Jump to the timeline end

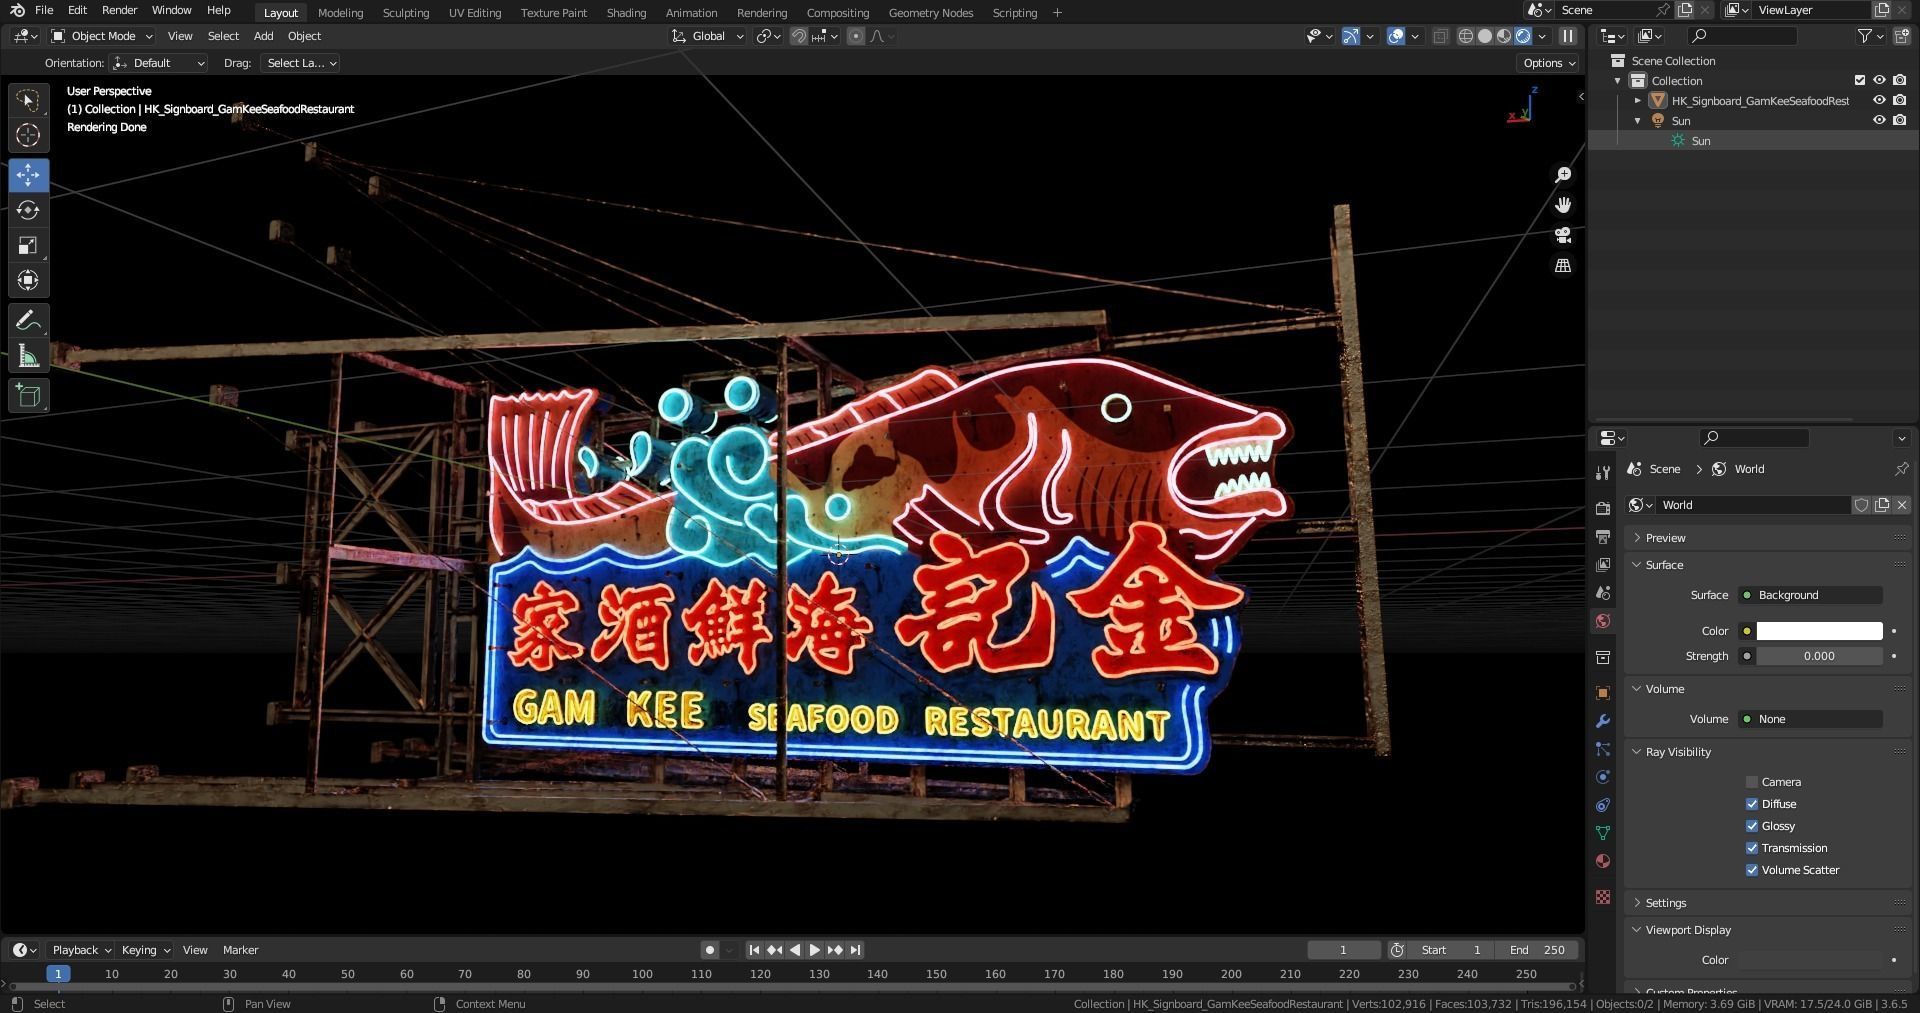point(855,950)
